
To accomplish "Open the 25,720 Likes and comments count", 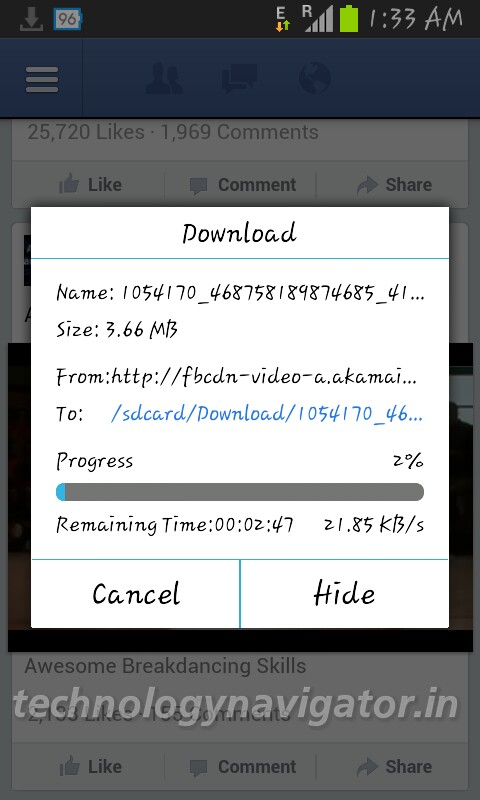I will click(173, 132).
